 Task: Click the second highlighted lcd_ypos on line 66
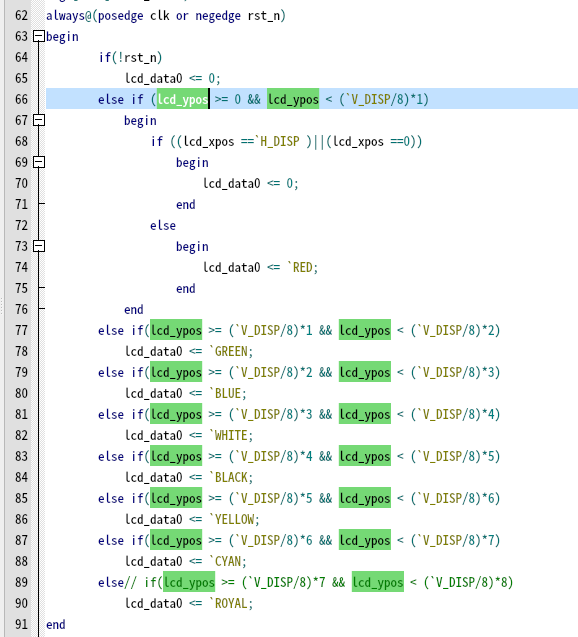[x=293, y=99]
